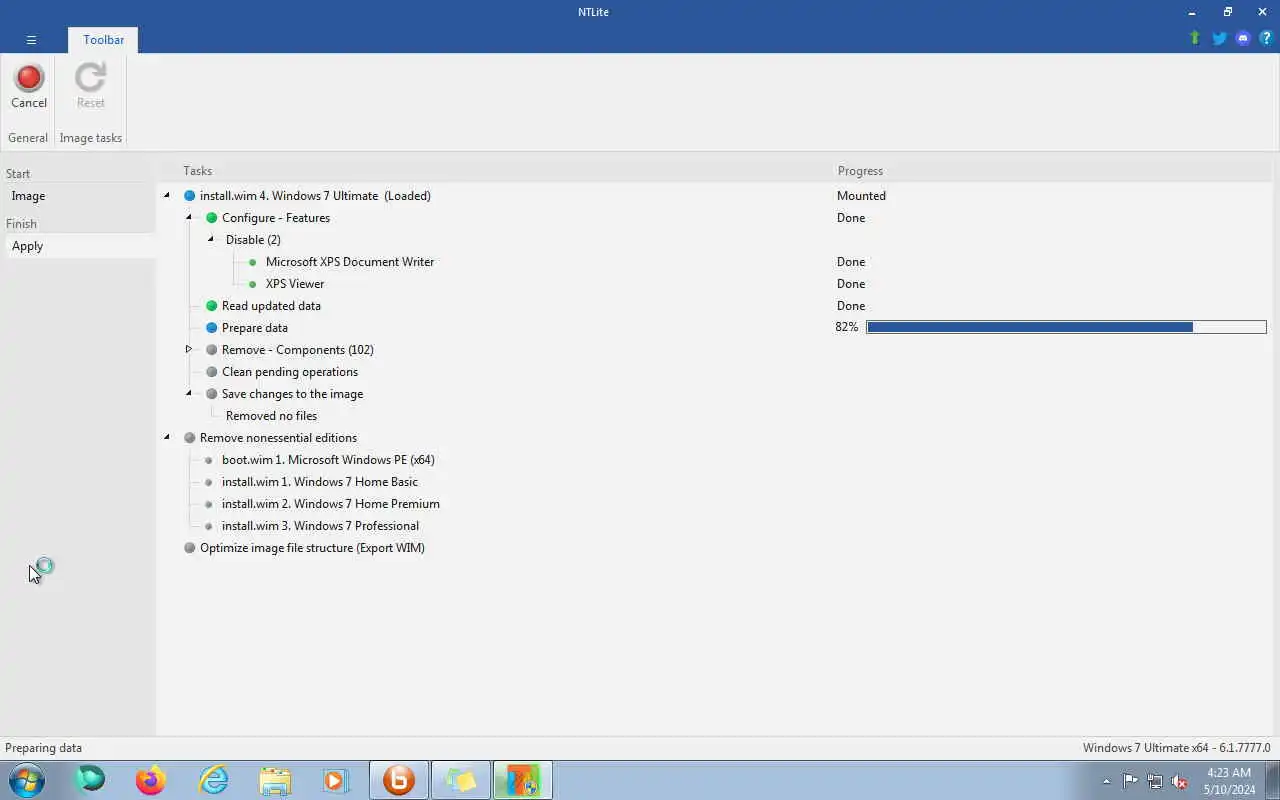This screenshot has height=800, width=1280.
Task: Select the Image page in sidebar
Action: click(78, 196)
